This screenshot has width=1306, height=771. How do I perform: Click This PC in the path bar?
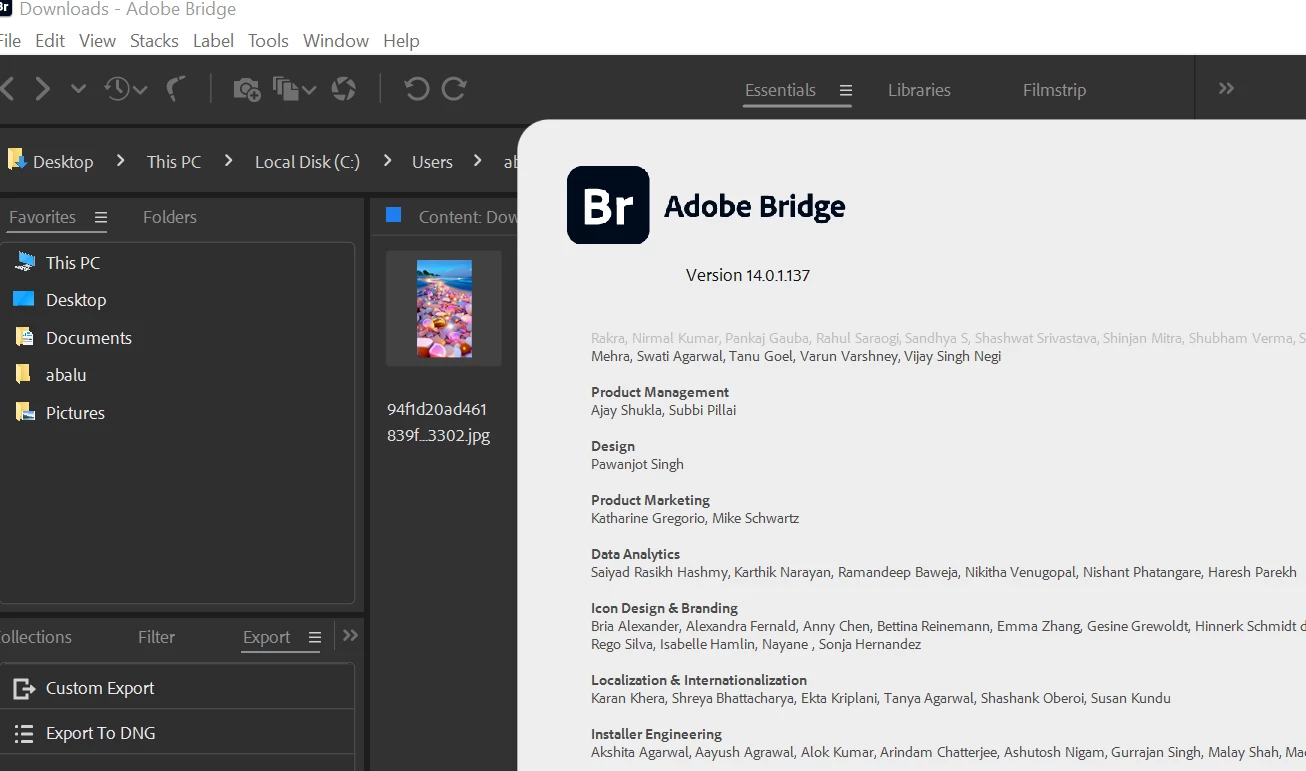pyautogui.click(x=174, y=161)
